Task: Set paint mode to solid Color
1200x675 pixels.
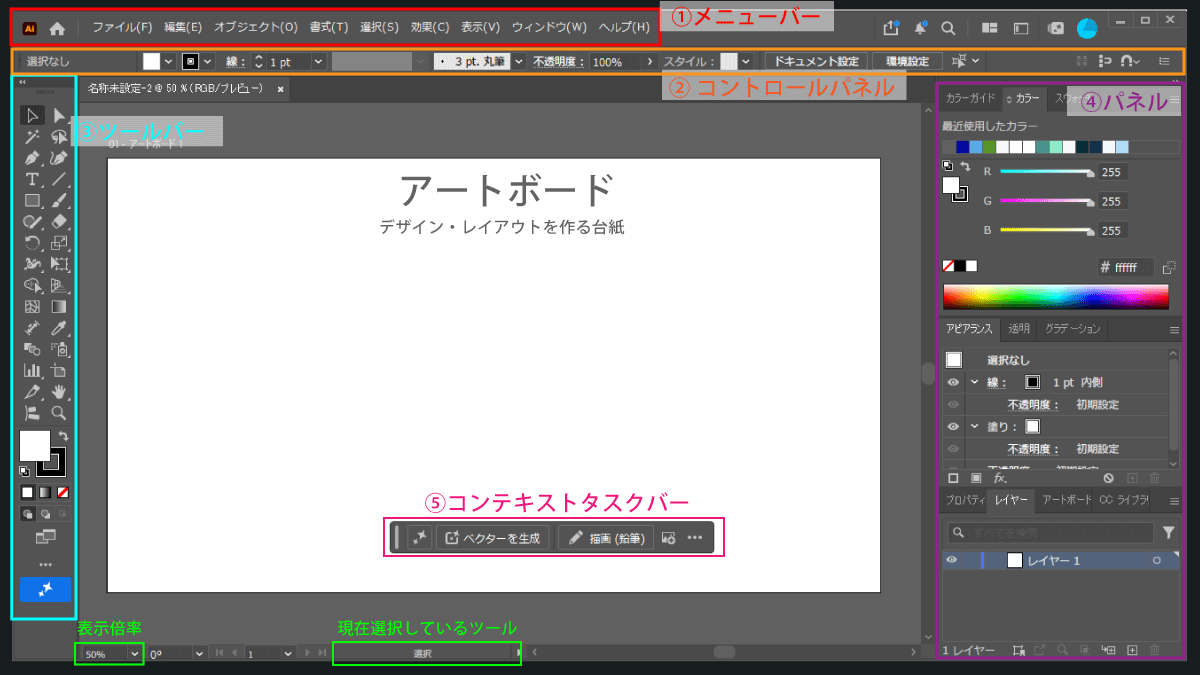Action: point(28,492)
